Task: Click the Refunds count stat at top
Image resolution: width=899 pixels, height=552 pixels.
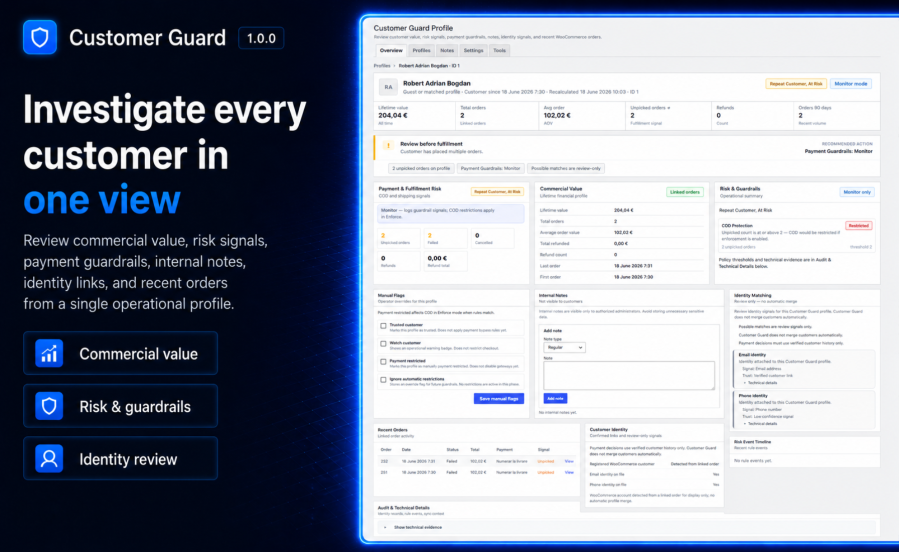Action: point(752,116)
